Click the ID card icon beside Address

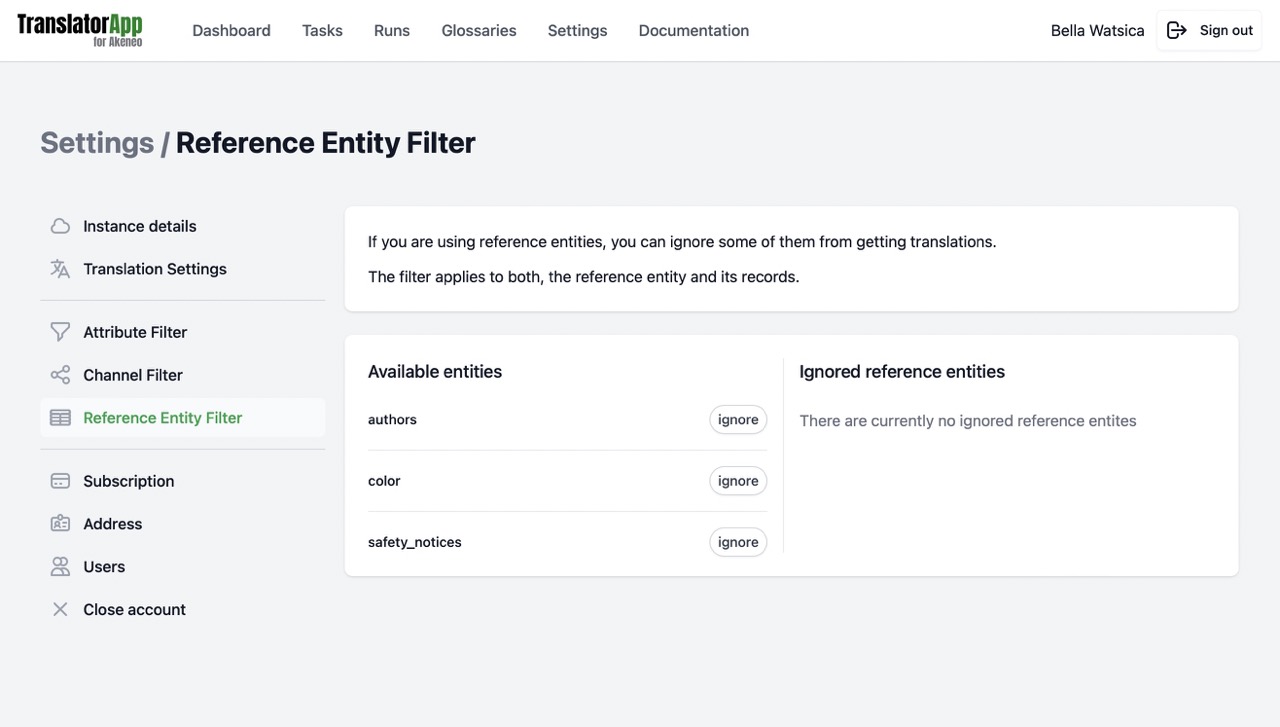point(60,524)
